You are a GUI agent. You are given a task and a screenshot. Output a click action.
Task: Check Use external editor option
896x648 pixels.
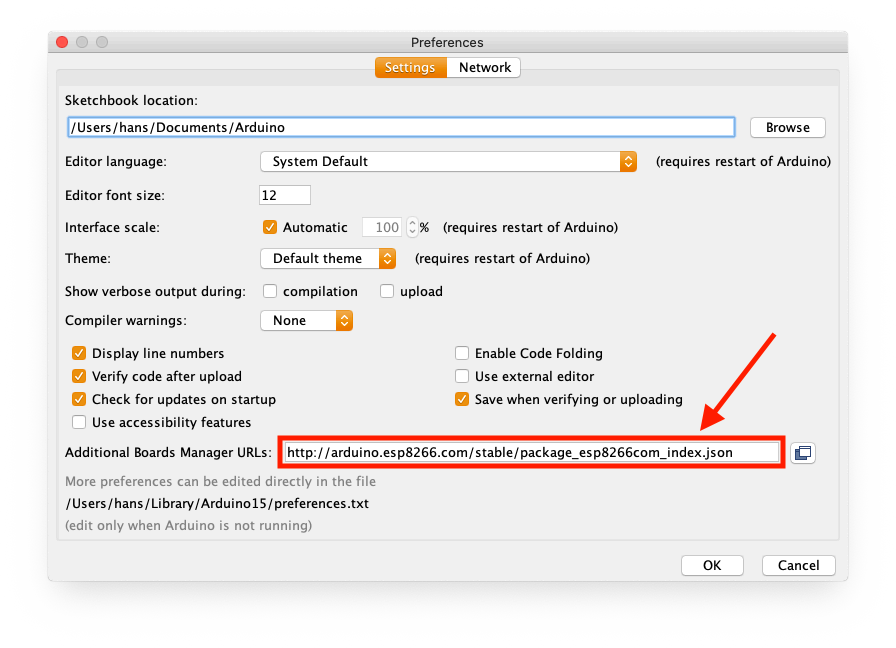pyautogui.click(x=462, y=376)
